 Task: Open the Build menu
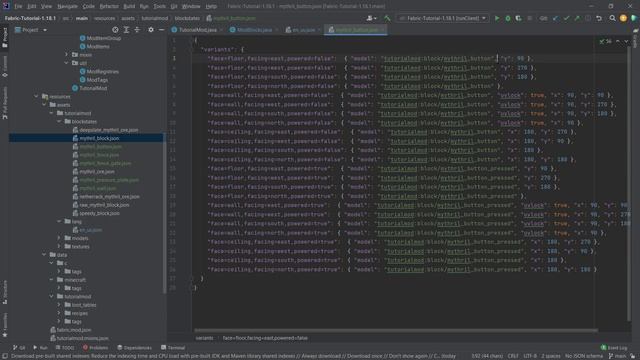coord(129,6)
